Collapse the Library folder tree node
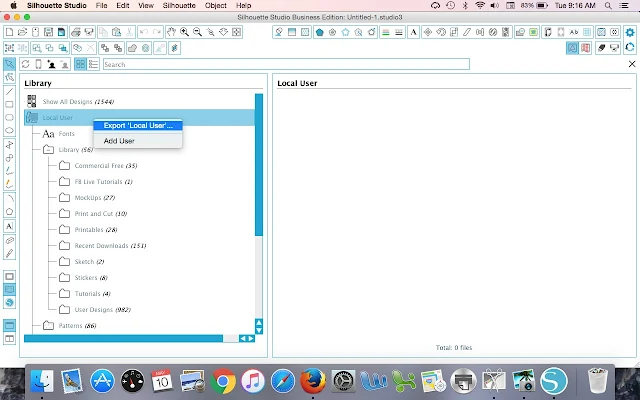 point(48,150)
